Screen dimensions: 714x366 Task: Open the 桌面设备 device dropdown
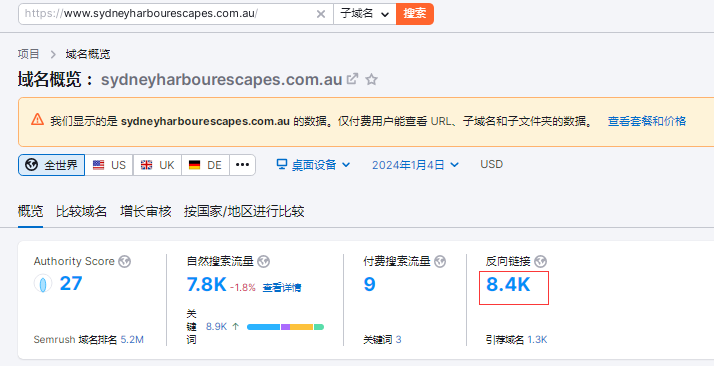[313, 164]
